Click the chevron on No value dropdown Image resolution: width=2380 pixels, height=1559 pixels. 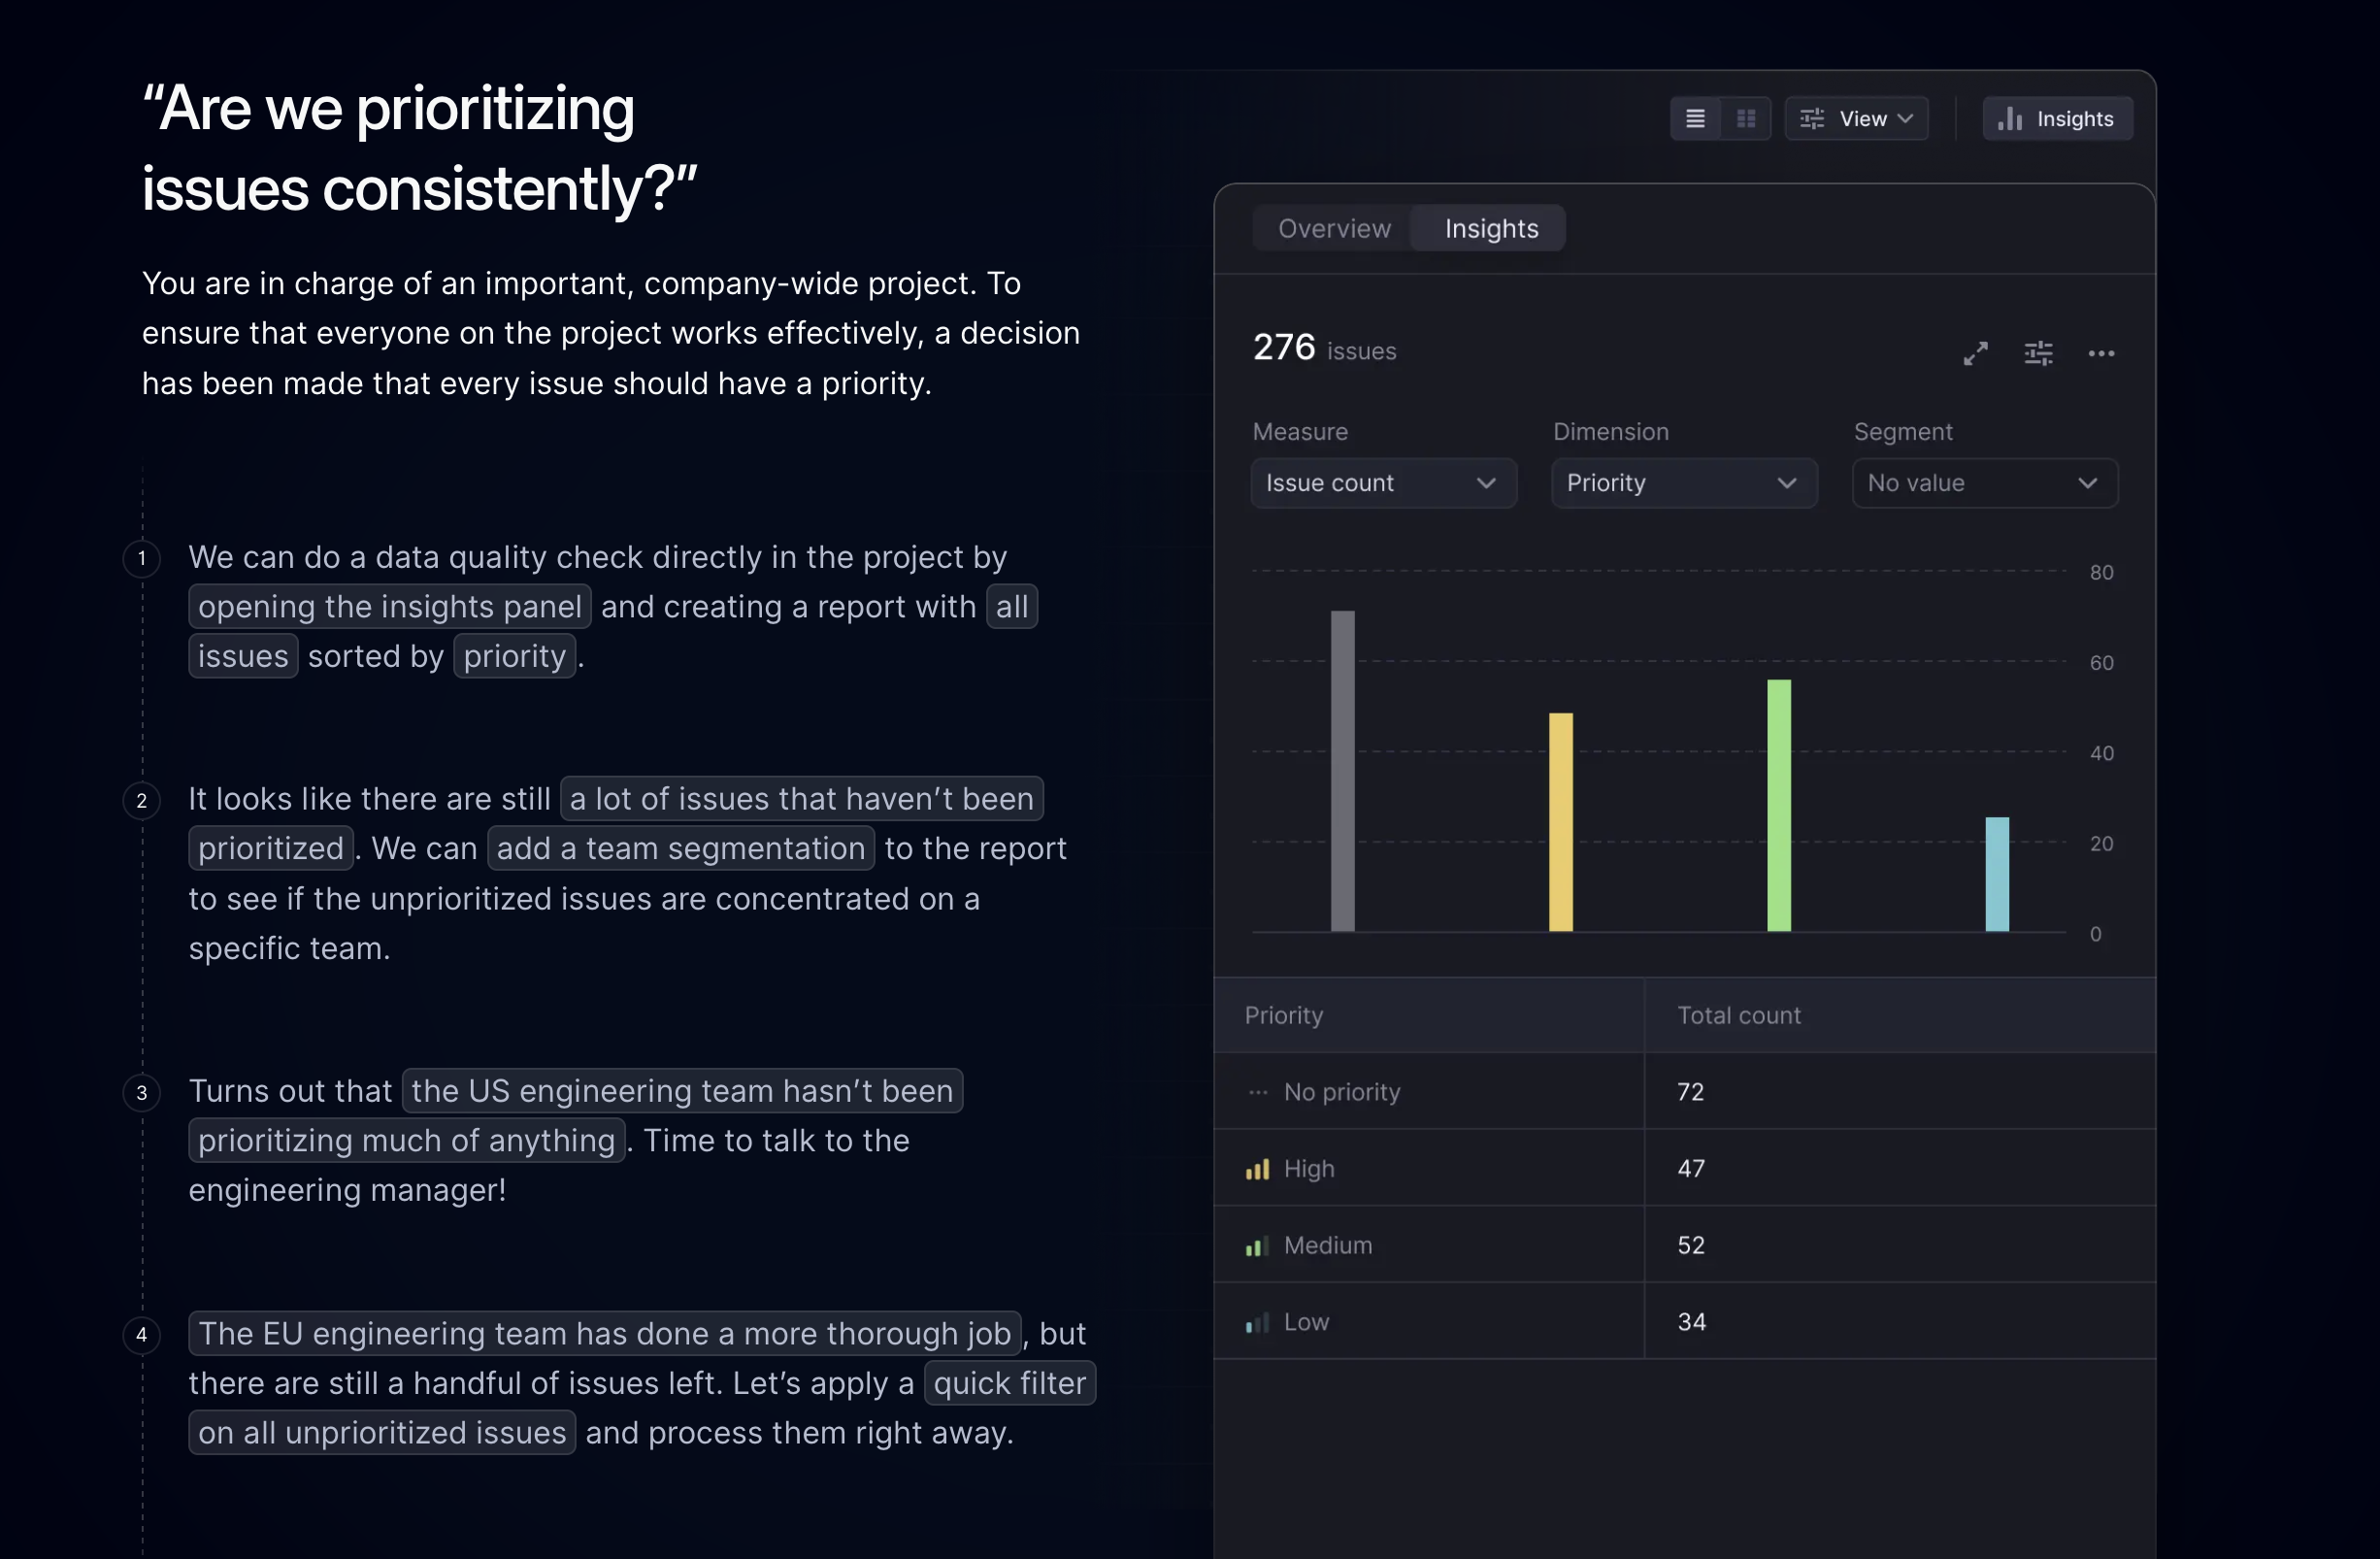2087,484
